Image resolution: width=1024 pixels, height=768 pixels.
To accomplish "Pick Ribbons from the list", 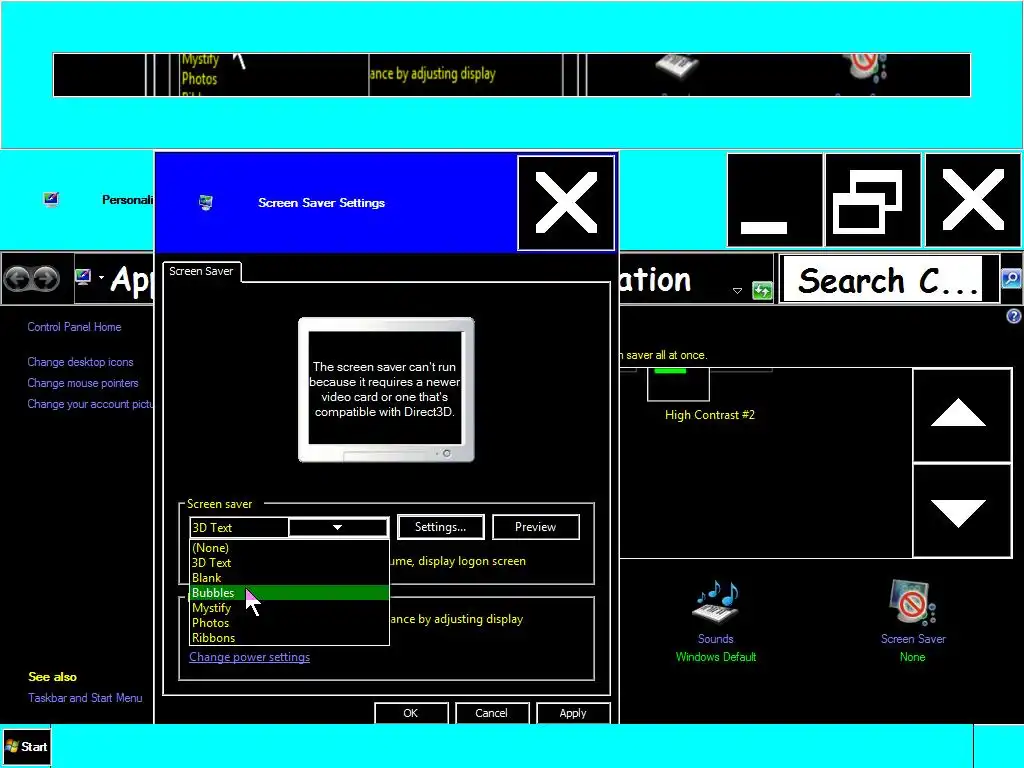I will coord(289,638).
